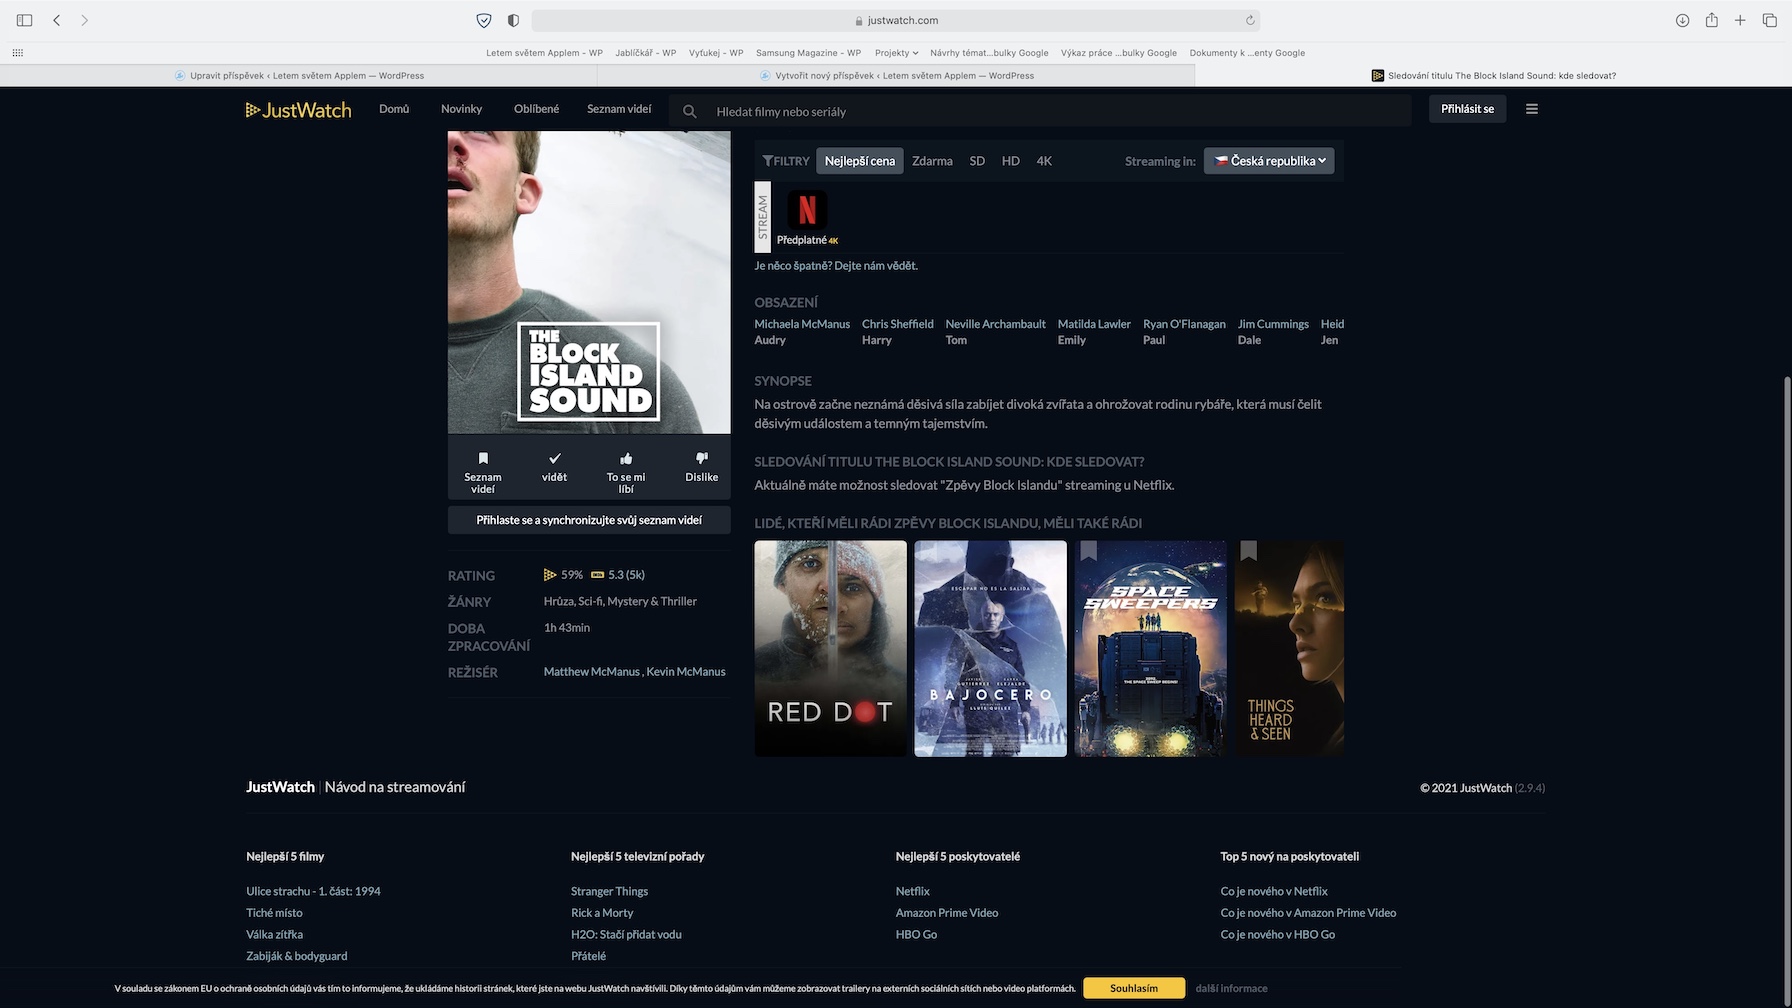Add the film to Seznam videí watchlist
1792x1008 pixels.
coord(483,471)
